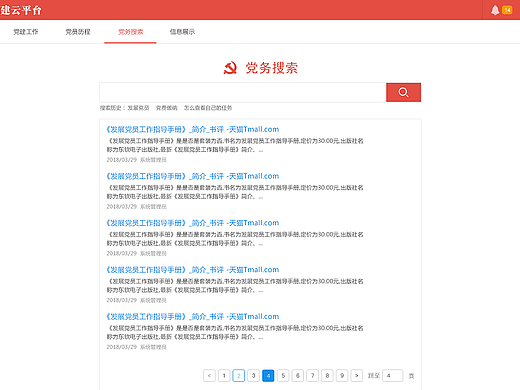Go to next page arrow in pagination
The width and height of the screenshot is (520, 390).
(x=357, y=376)
